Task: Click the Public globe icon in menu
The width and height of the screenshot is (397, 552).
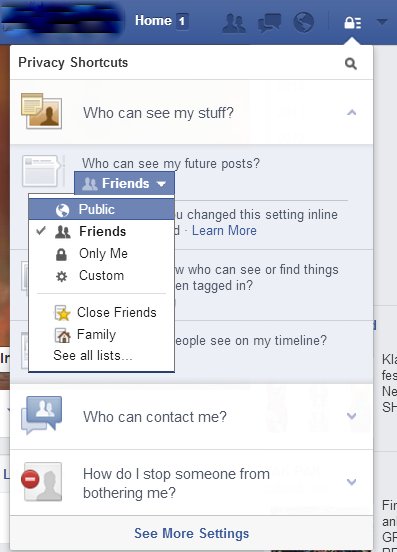Action: click(x=62, y=210)
